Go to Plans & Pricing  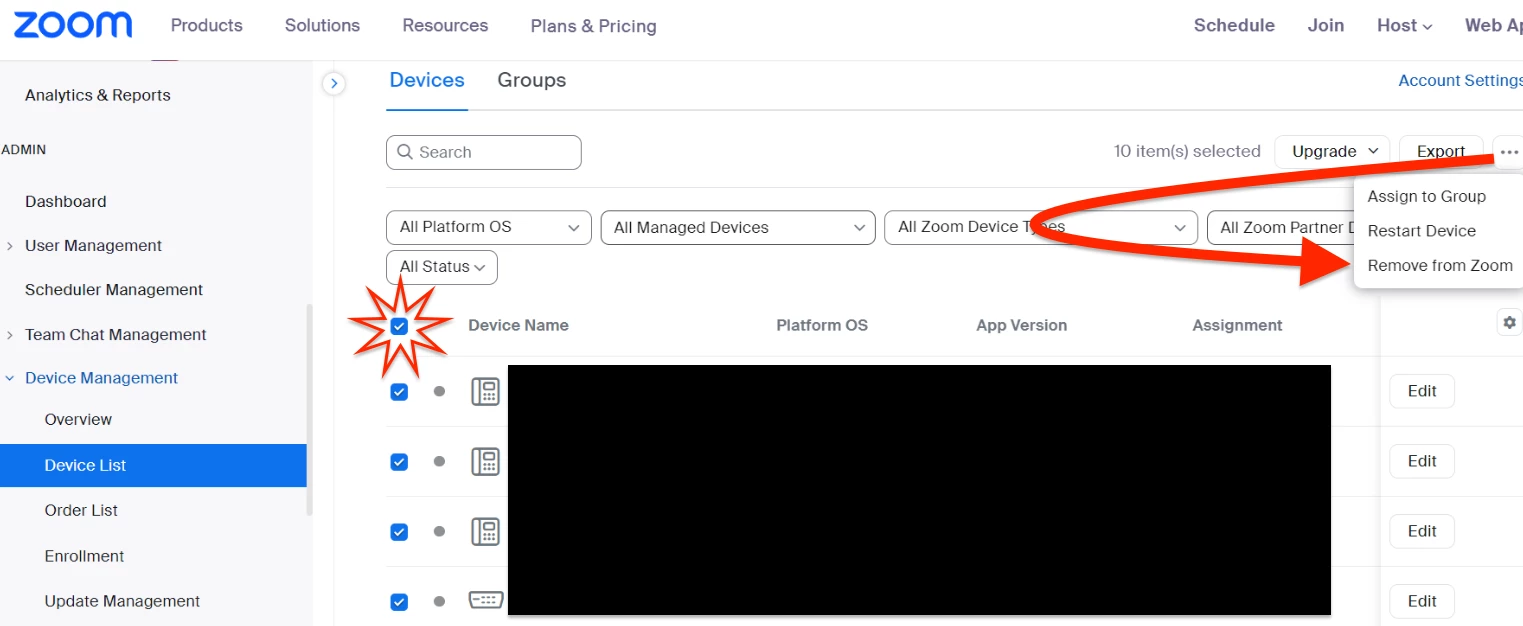pyautogui.click(x=594, y=26)
